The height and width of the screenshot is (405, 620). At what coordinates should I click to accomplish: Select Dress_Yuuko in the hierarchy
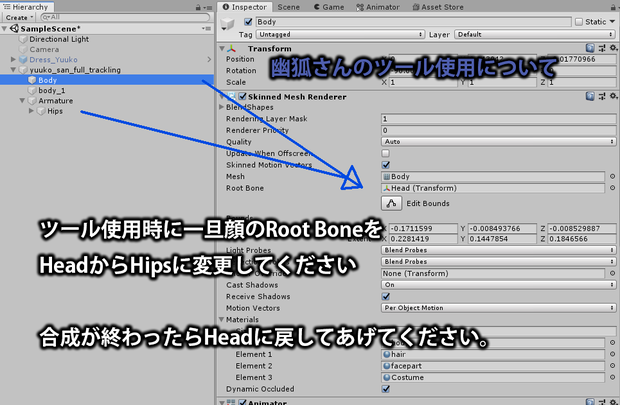tap(53, 60)
